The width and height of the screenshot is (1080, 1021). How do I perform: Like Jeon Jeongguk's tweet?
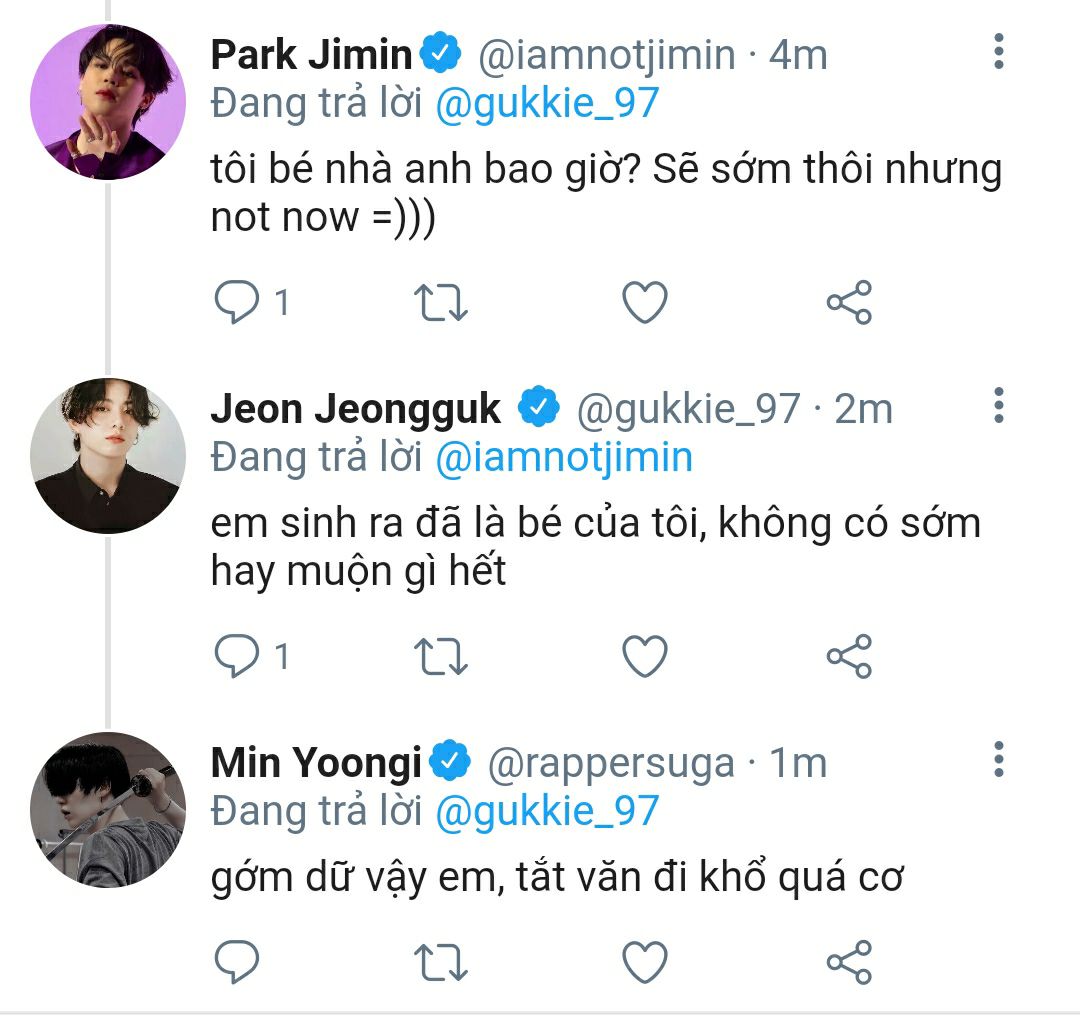645,656
